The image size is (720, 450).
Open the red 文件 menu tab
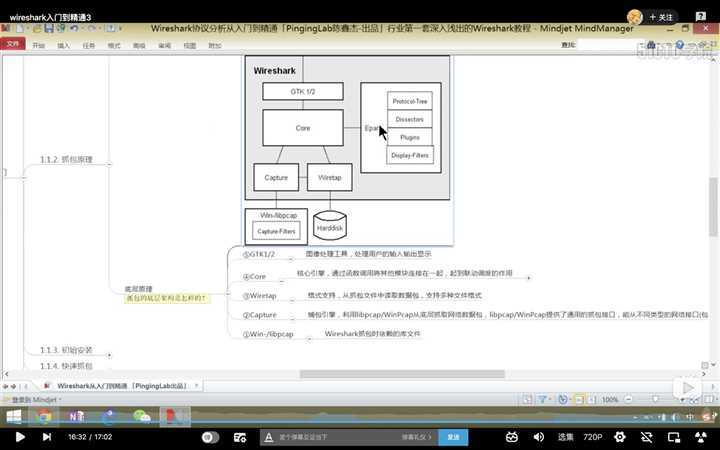13,44
